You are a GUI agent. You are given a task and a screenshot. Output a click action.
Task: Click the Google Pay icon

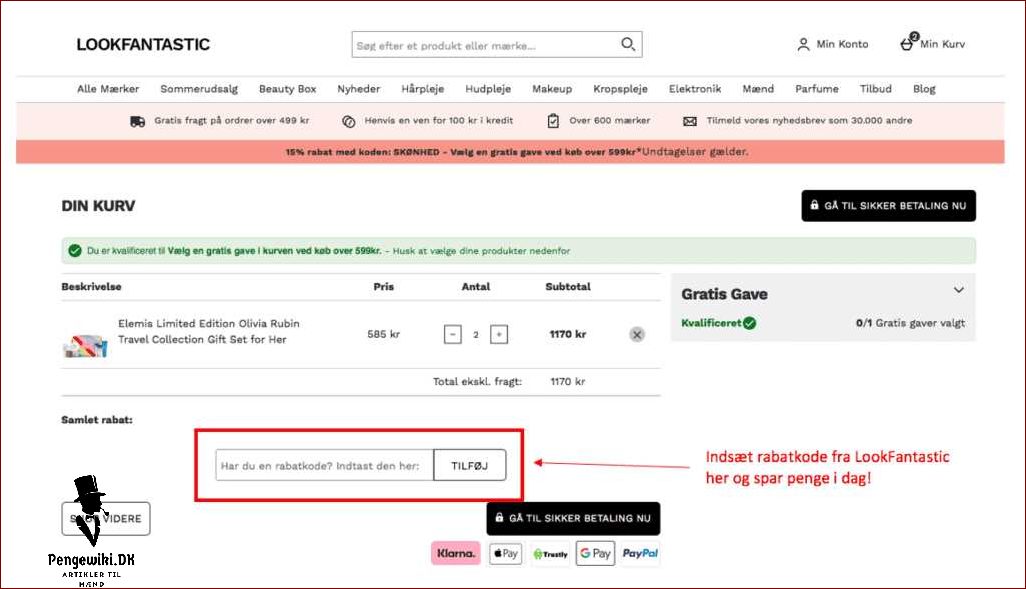(x=595, y=553)
